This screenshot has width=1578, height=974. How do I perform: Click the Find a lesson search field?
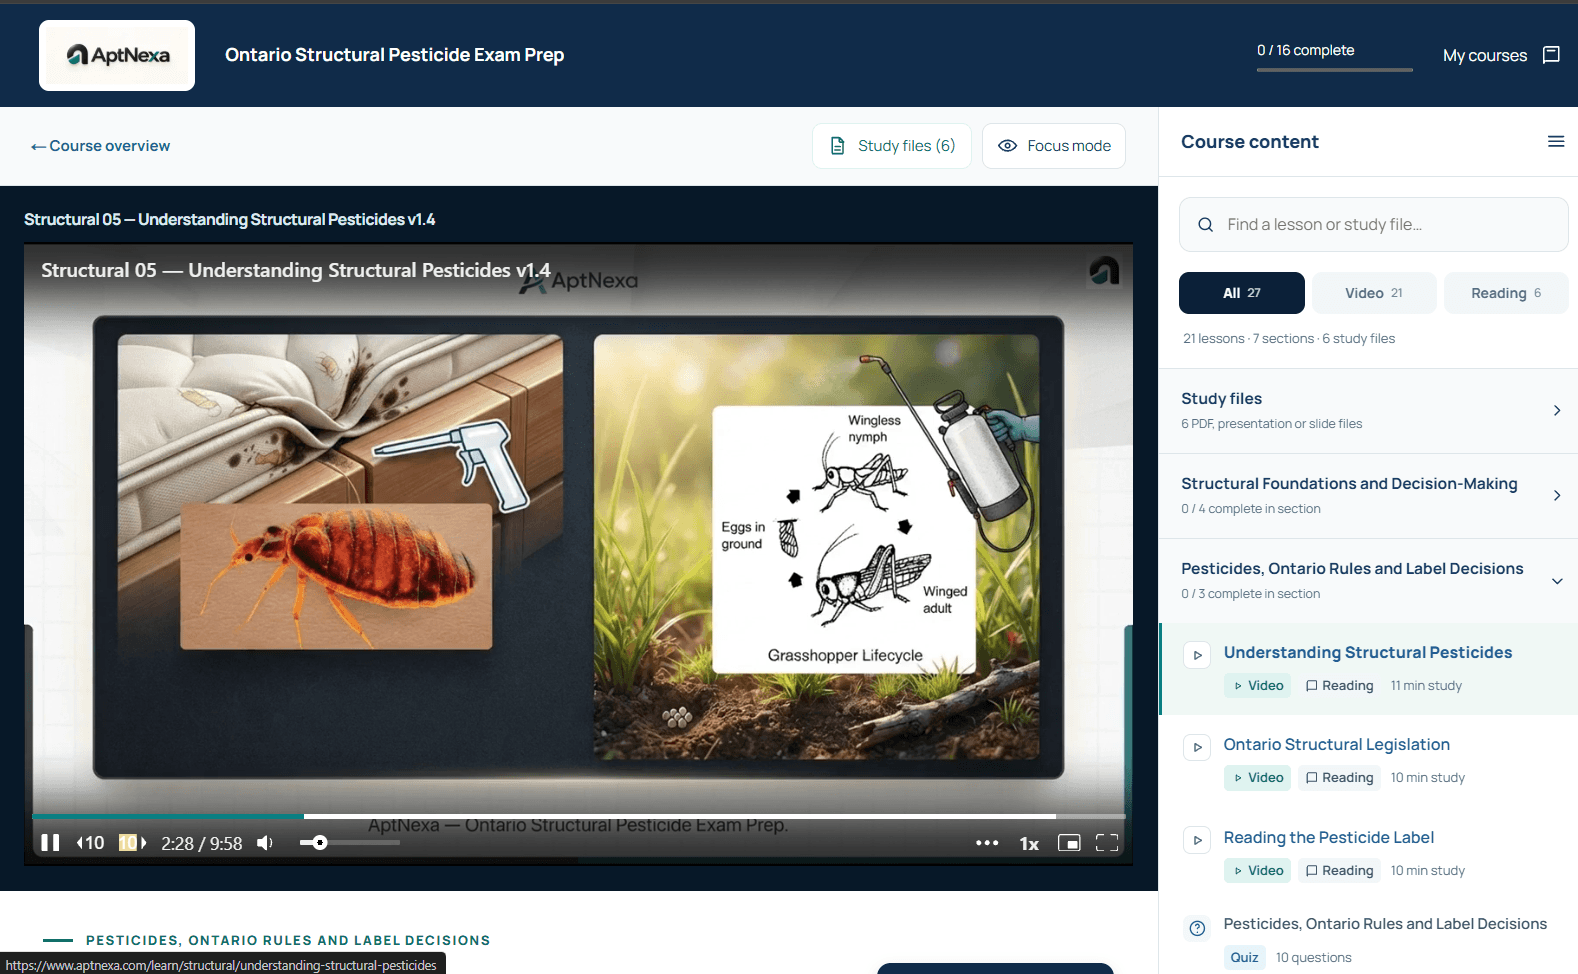tap(1374, 224)
